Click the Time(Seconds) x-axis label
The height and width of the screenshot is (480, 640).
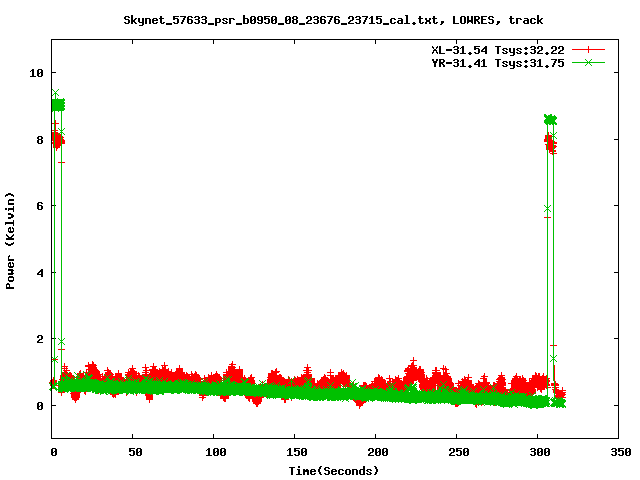334,471
